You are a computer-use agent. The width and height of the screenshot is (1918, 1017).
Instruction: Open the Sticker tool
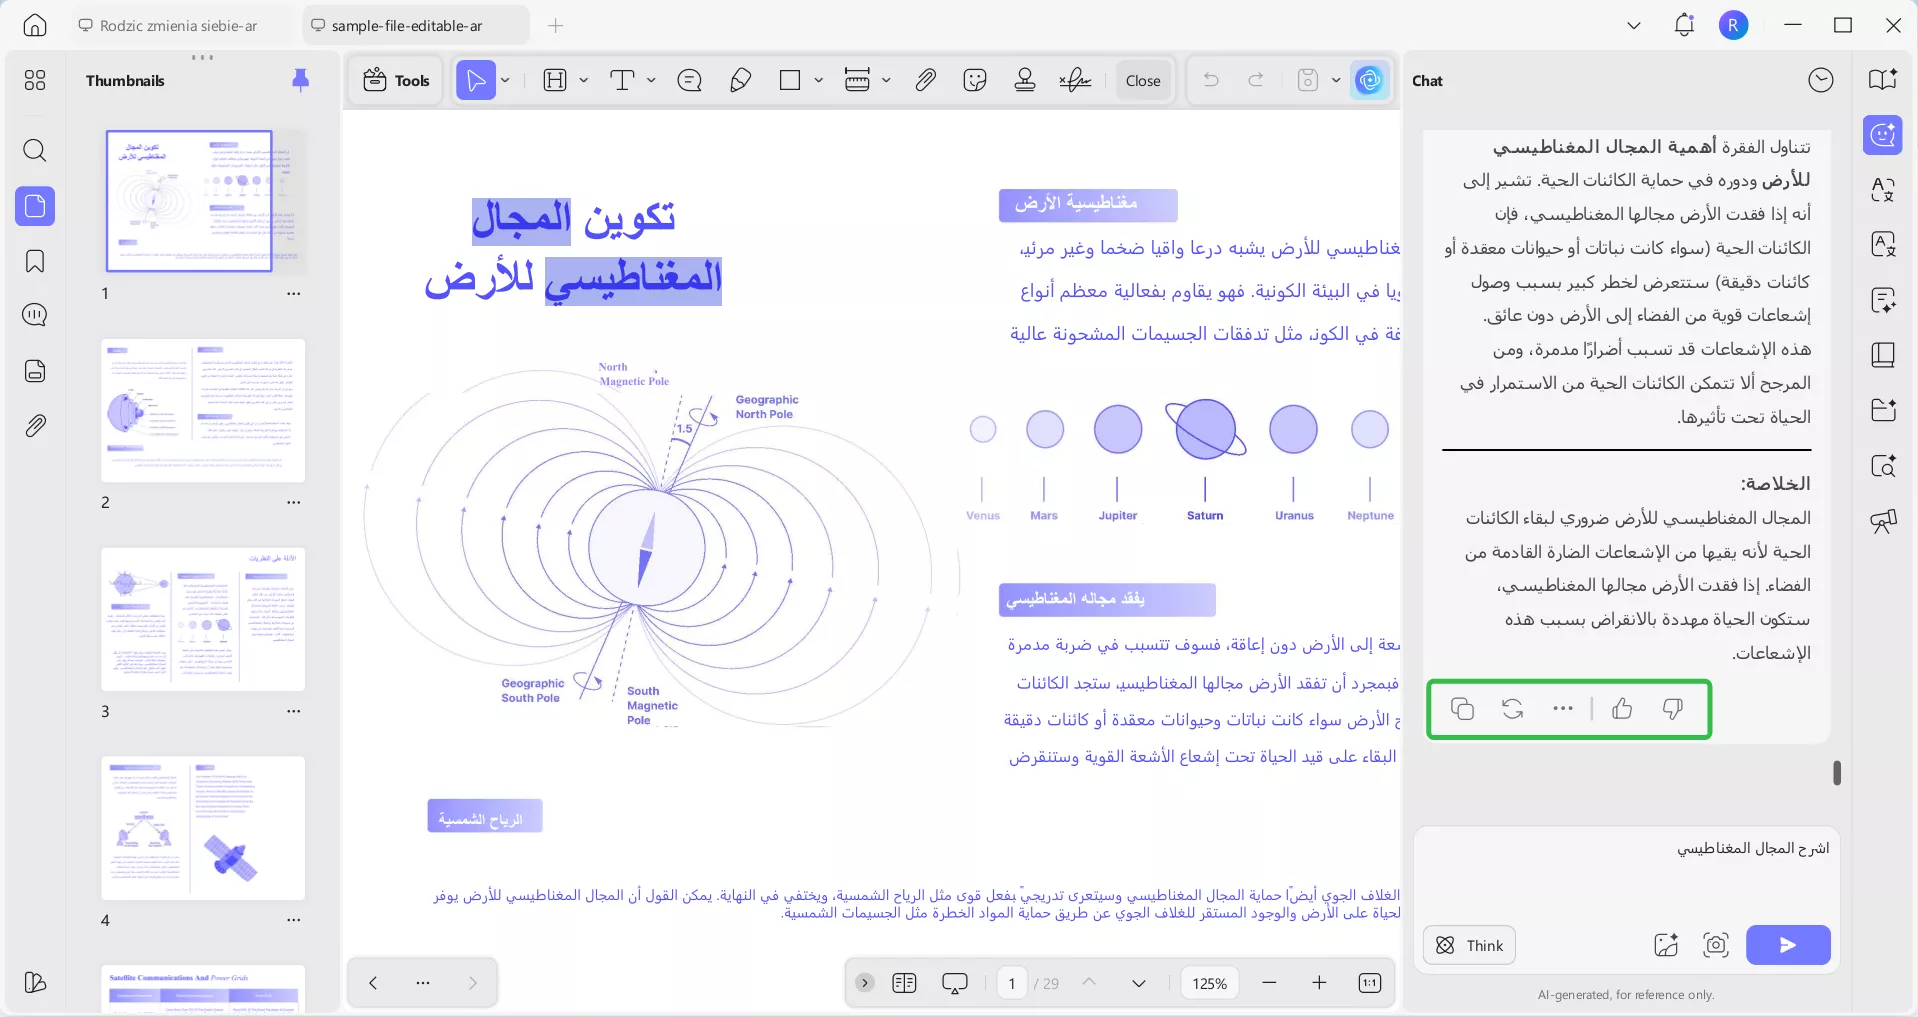(x=975, y=80)
